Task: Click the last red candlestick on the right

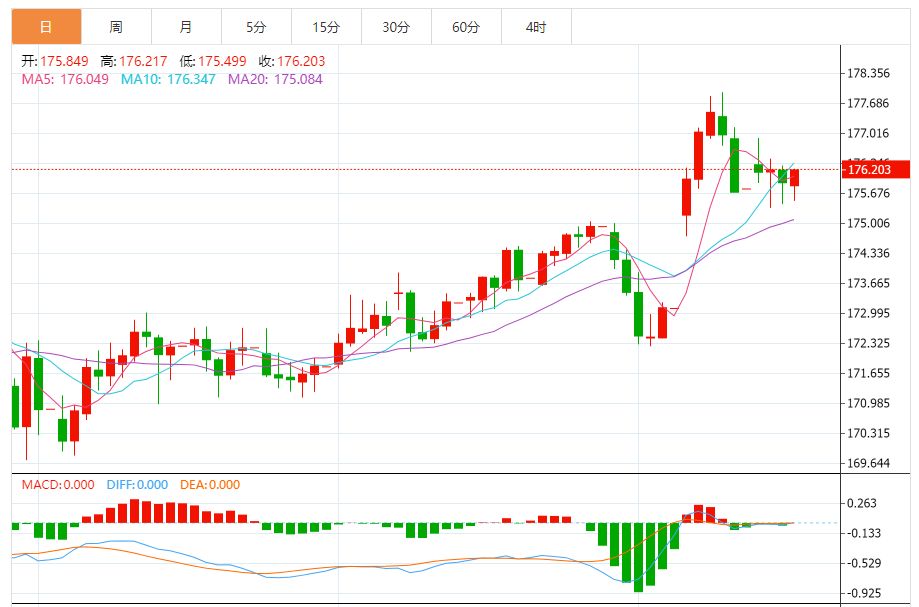Action: pyautogui.click(x=794, y=178)
